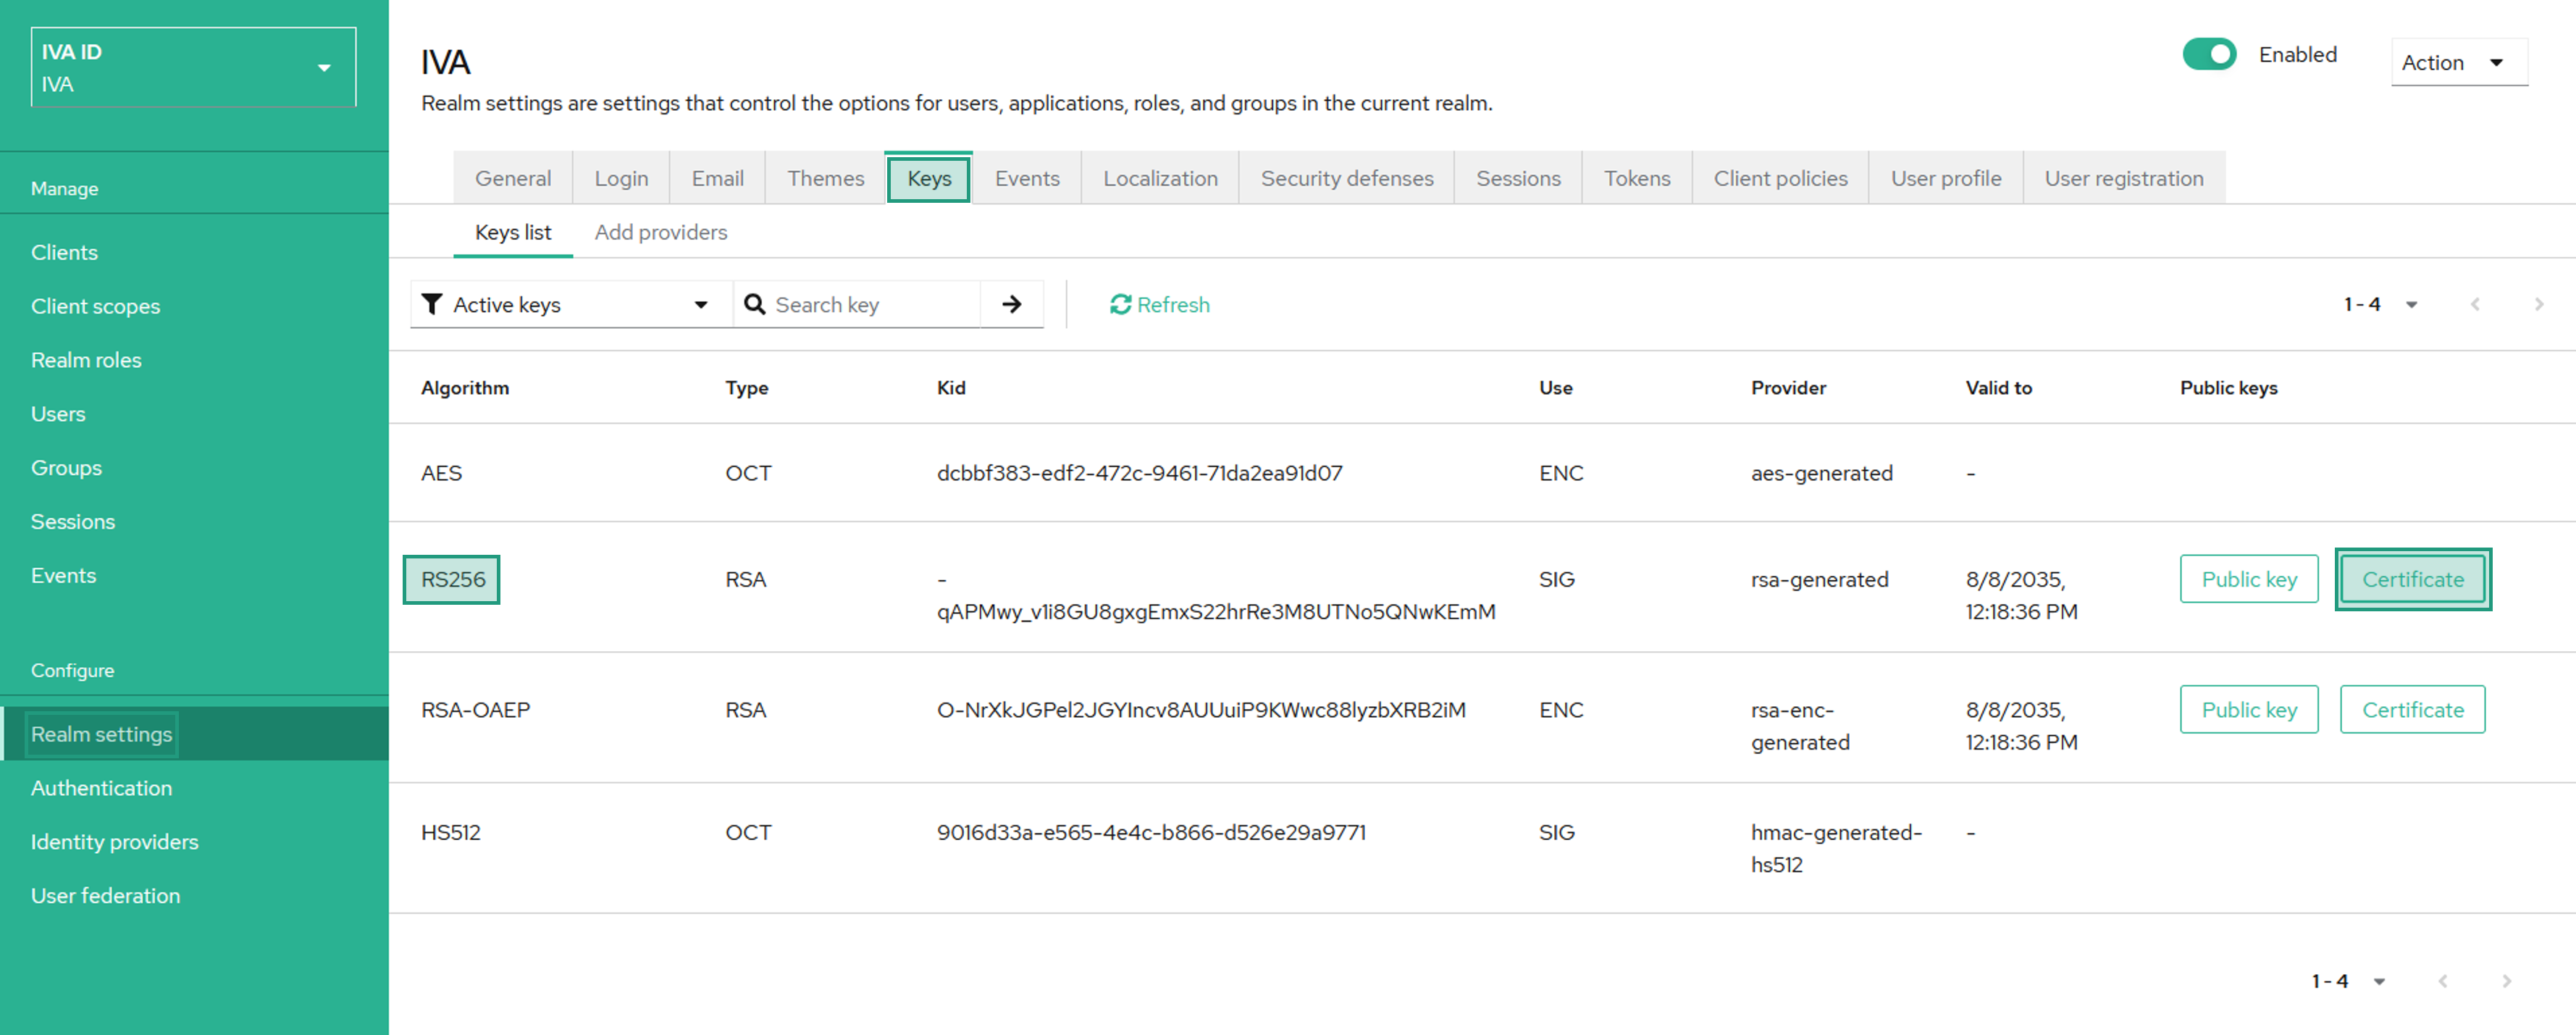Viewport: 2576px width, 1035px height.
Task: Click the magnifier search icon
Action: (755, 304)
